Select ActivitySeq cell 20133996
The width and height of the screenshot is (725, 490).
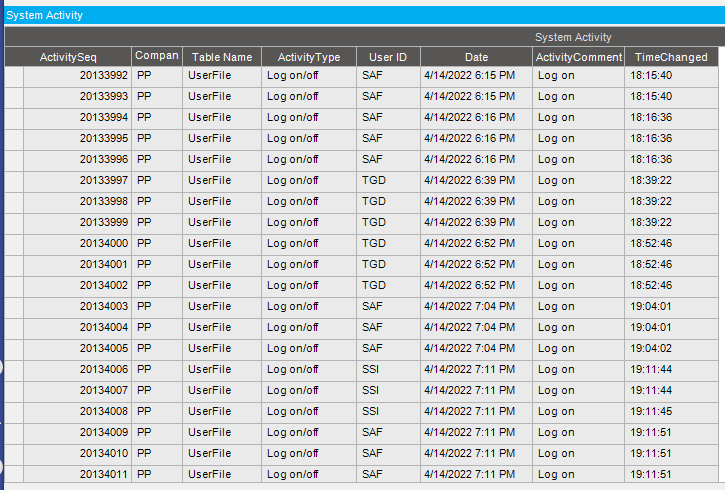pyautogui.click(x=78, y=160)
